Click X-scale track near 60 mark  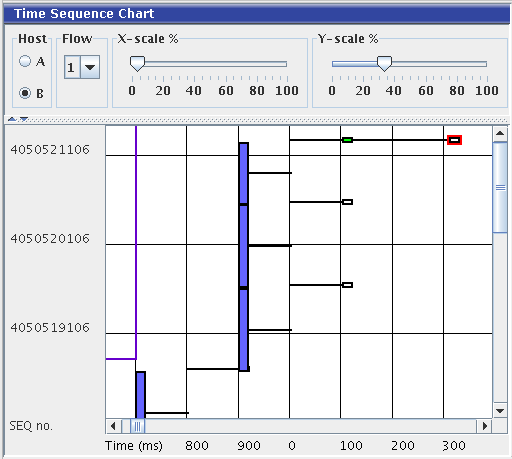[x=226, y=64]
